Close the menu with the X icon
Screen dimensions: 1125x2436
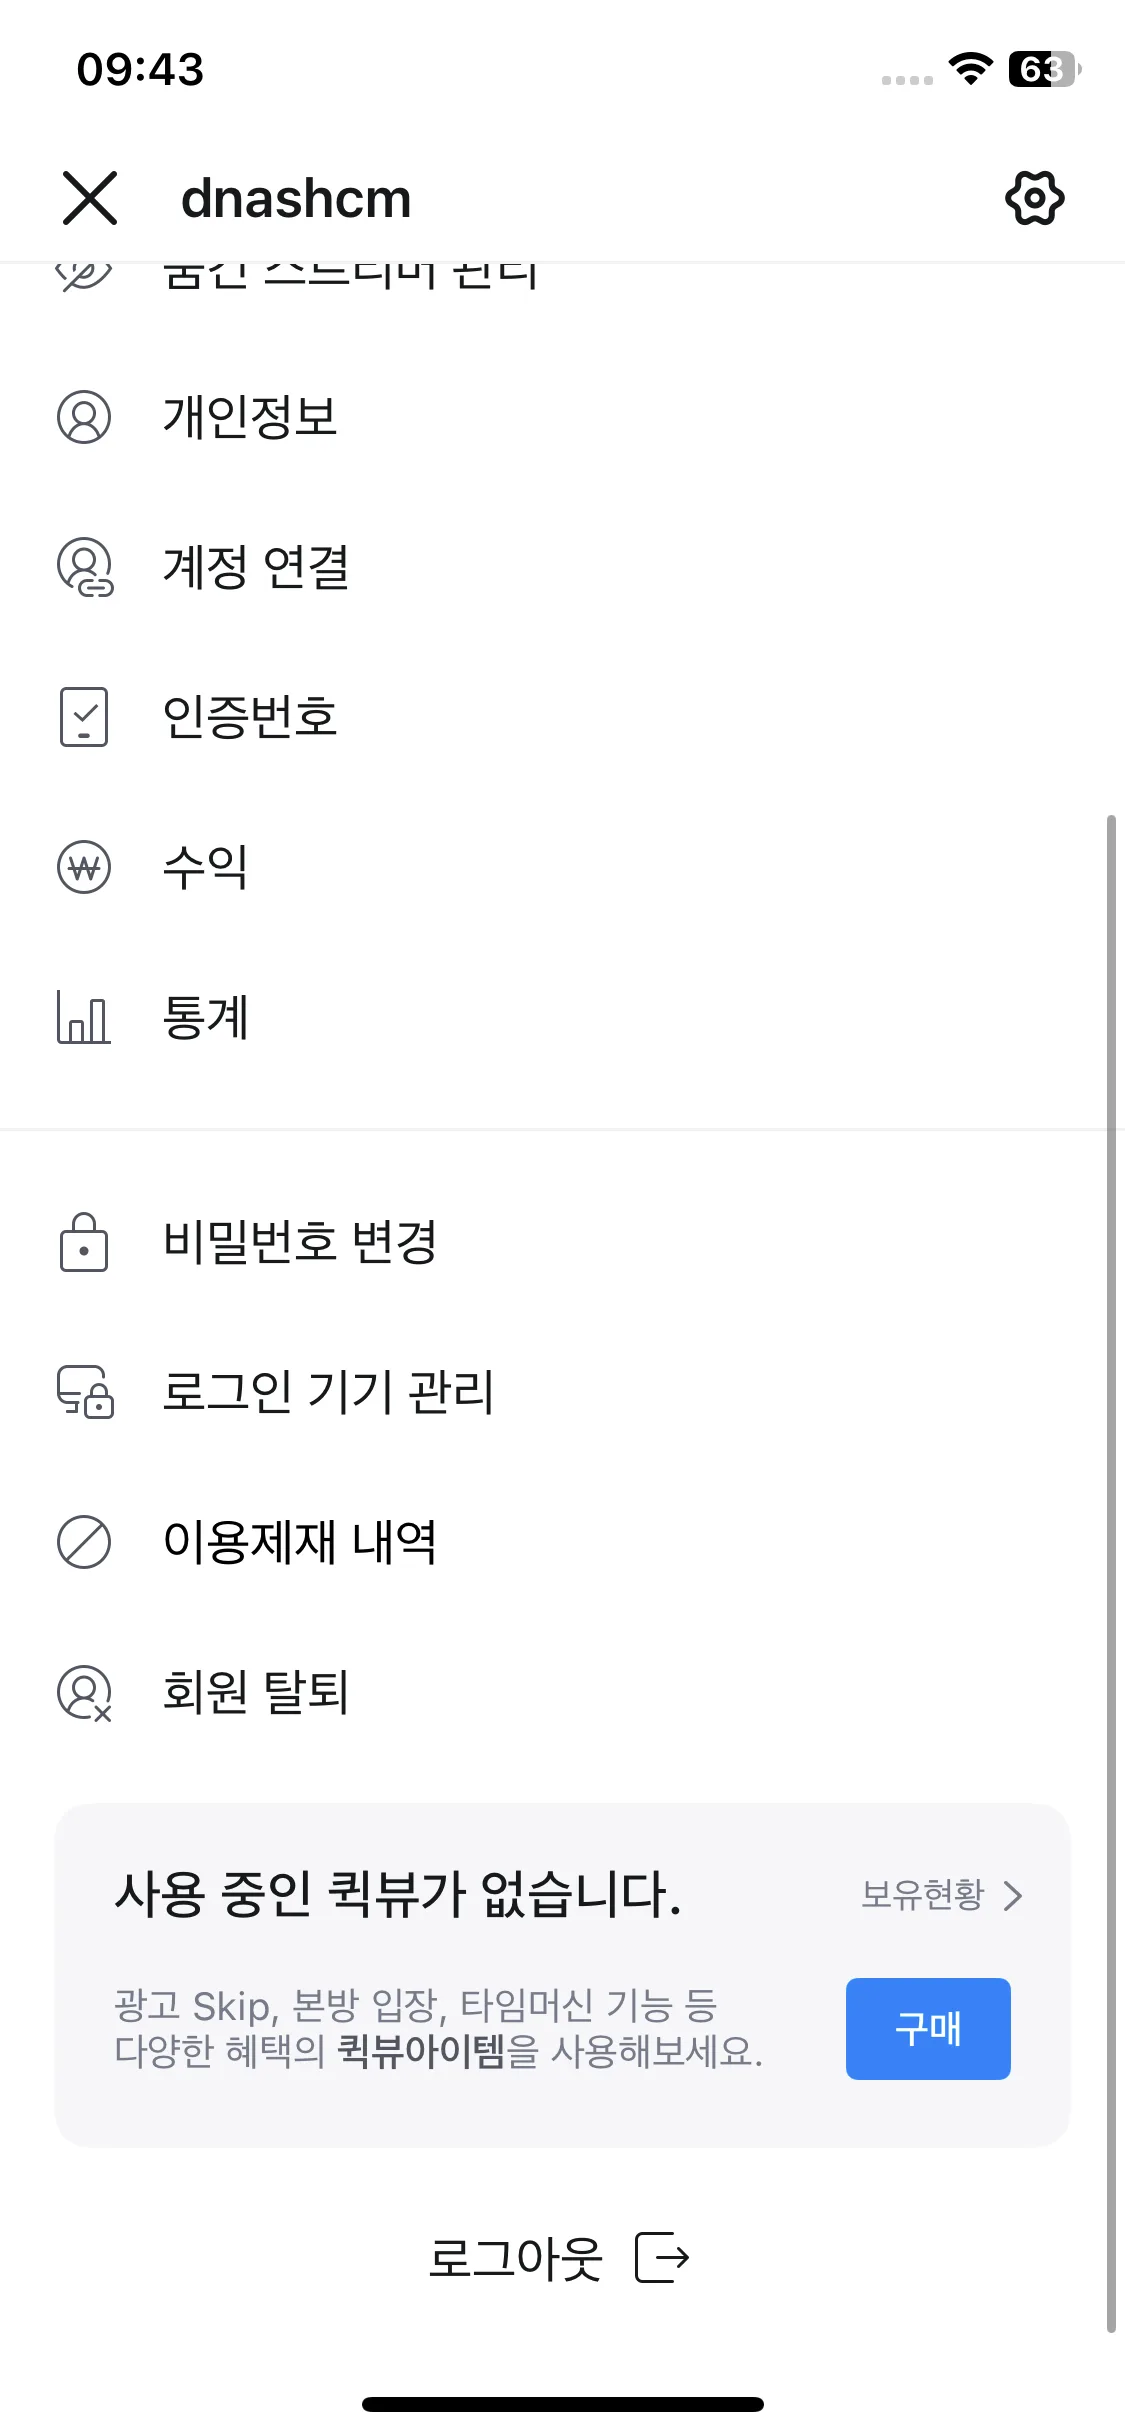point(90,198)
